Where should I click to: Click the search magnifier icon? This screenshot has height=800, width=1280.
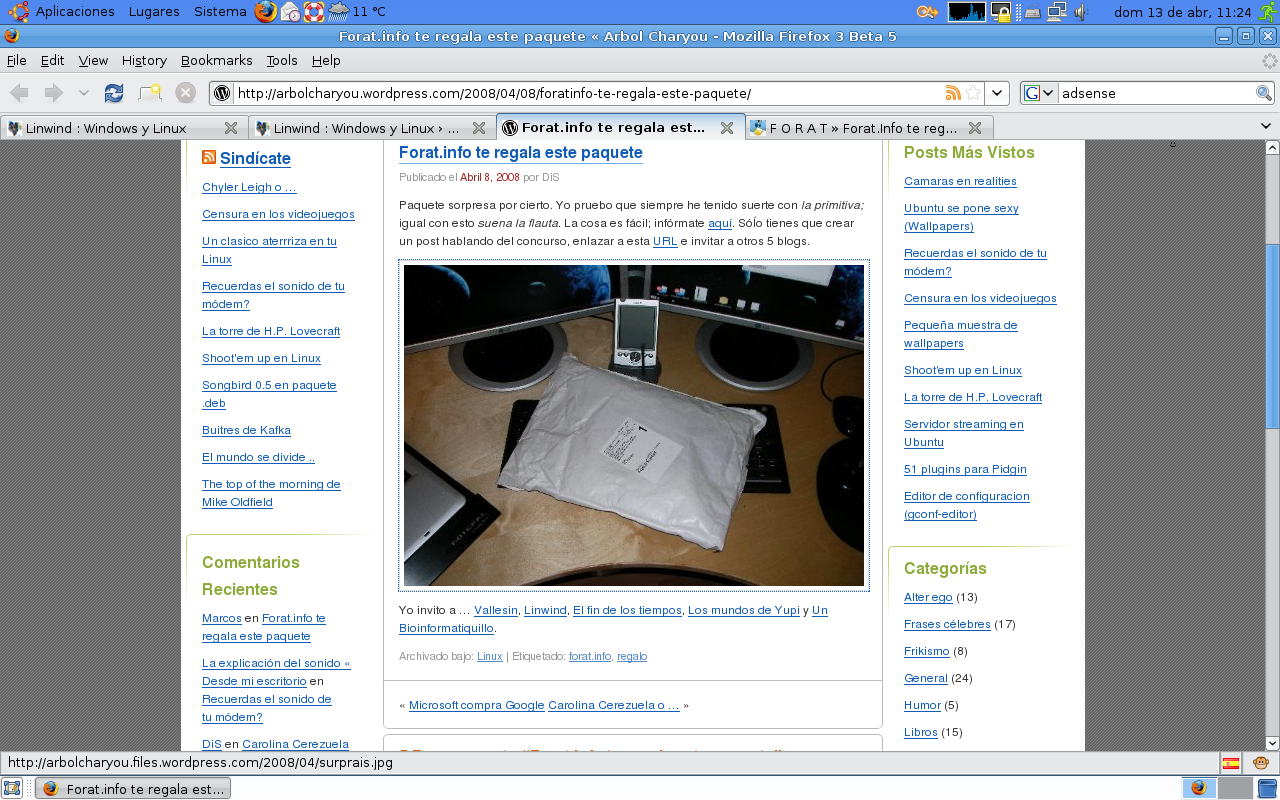1264,93
